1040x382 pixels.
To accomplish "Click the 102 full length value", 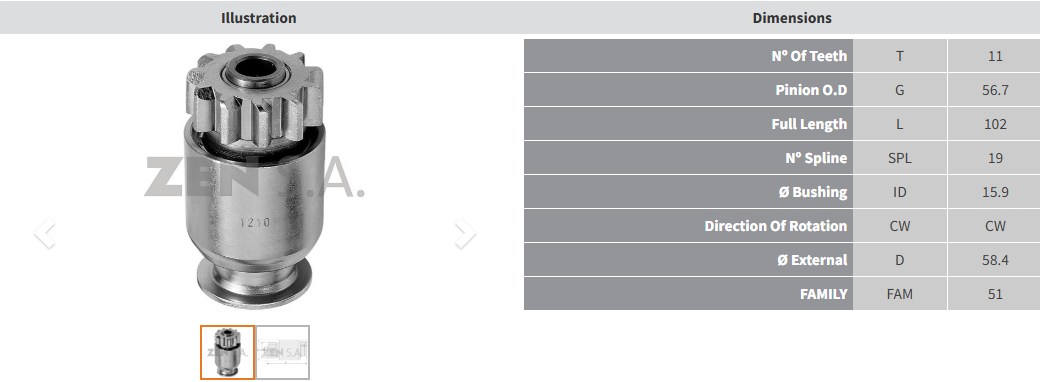I will coord(995,124).
